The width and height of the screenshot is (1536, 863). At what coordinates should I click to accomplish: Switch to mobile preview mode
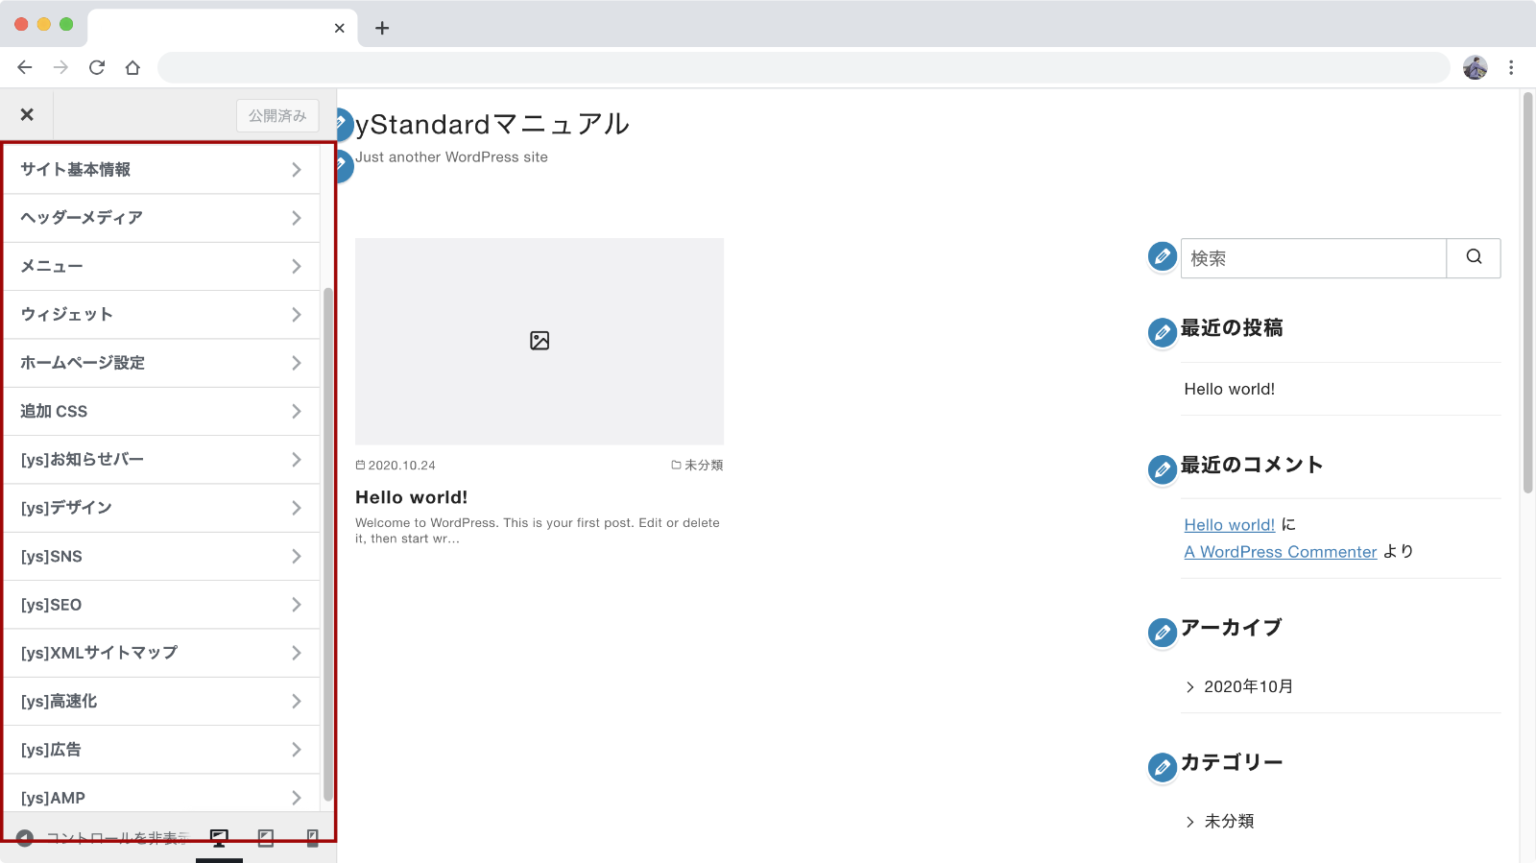pyautogui.click(x=312, y=838)
